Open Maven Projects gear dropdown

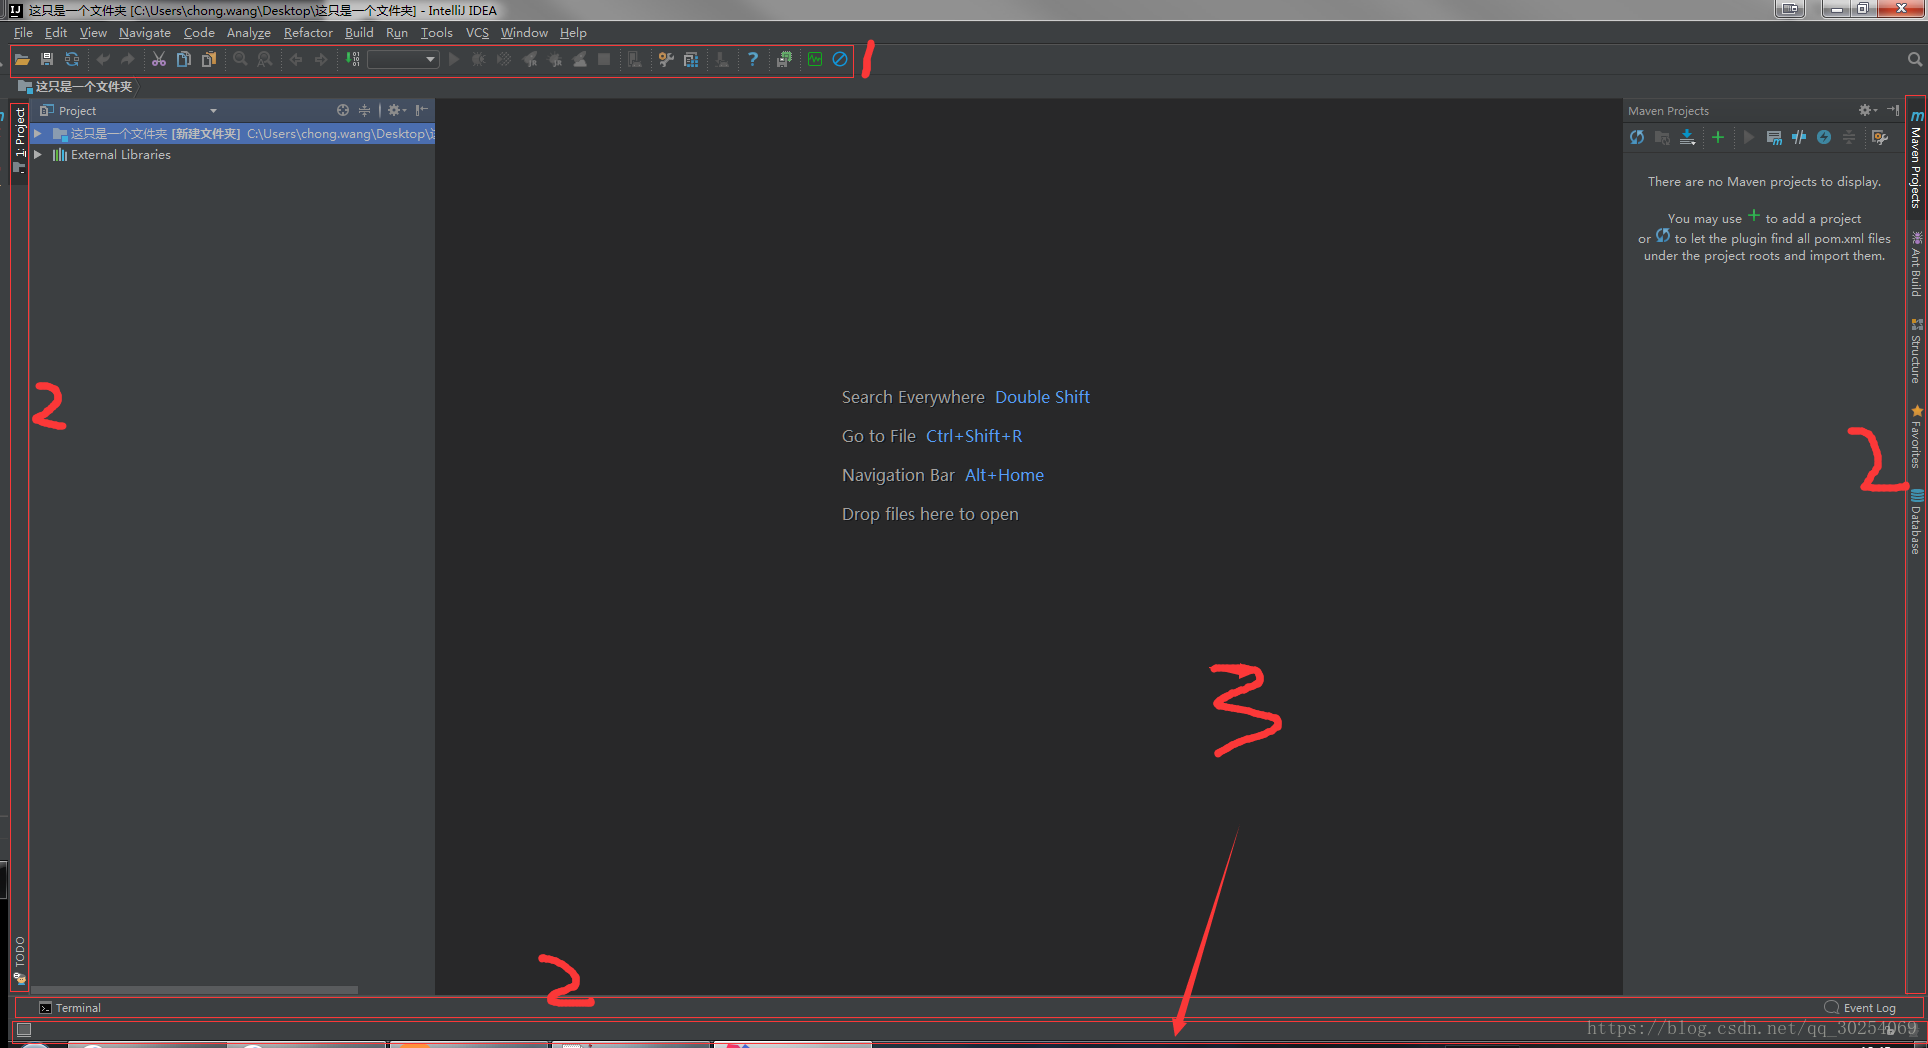1868,111
